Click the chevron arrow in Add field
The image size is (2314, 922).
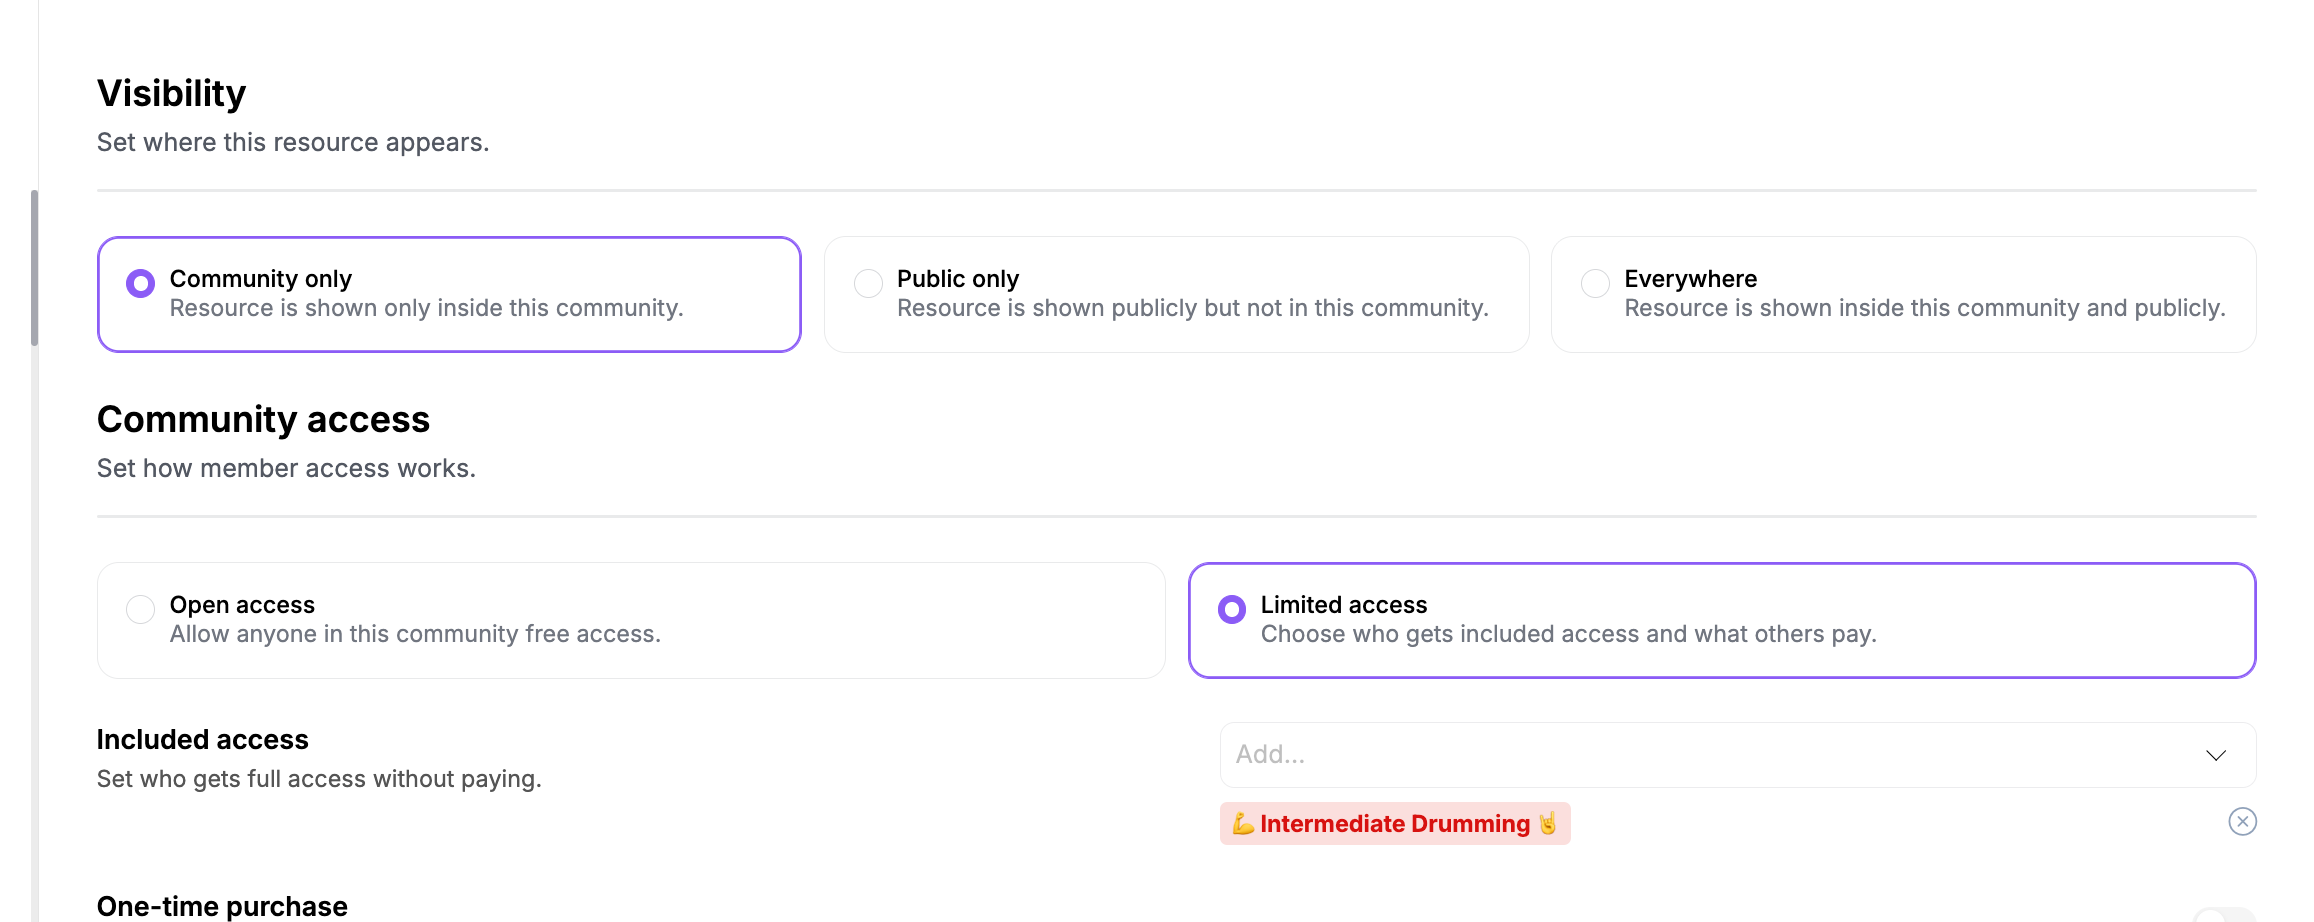2216,755
